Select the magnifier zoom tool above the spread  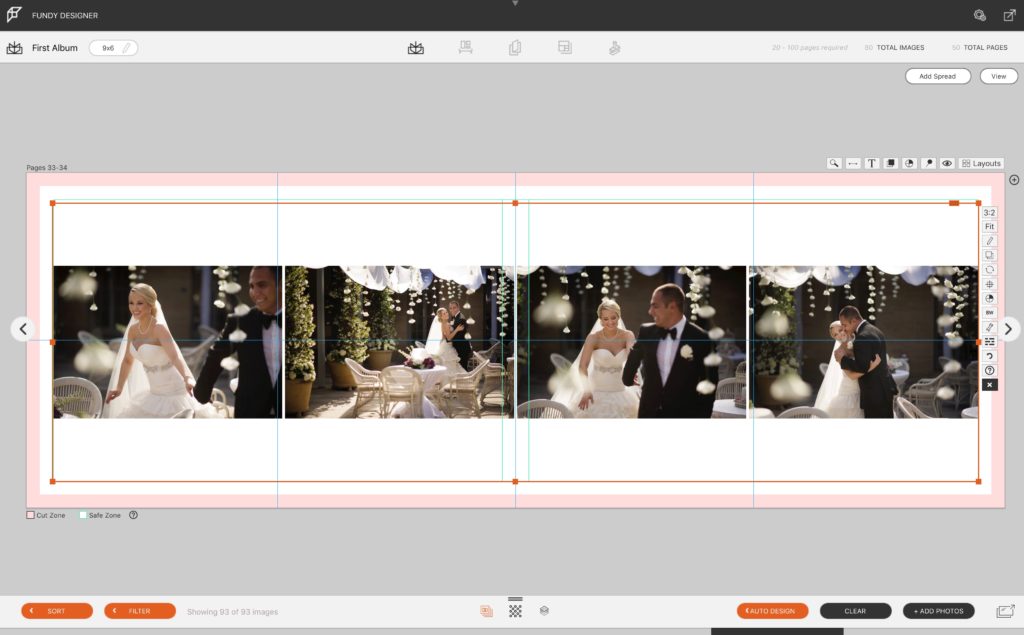click(x=834, y=163)
